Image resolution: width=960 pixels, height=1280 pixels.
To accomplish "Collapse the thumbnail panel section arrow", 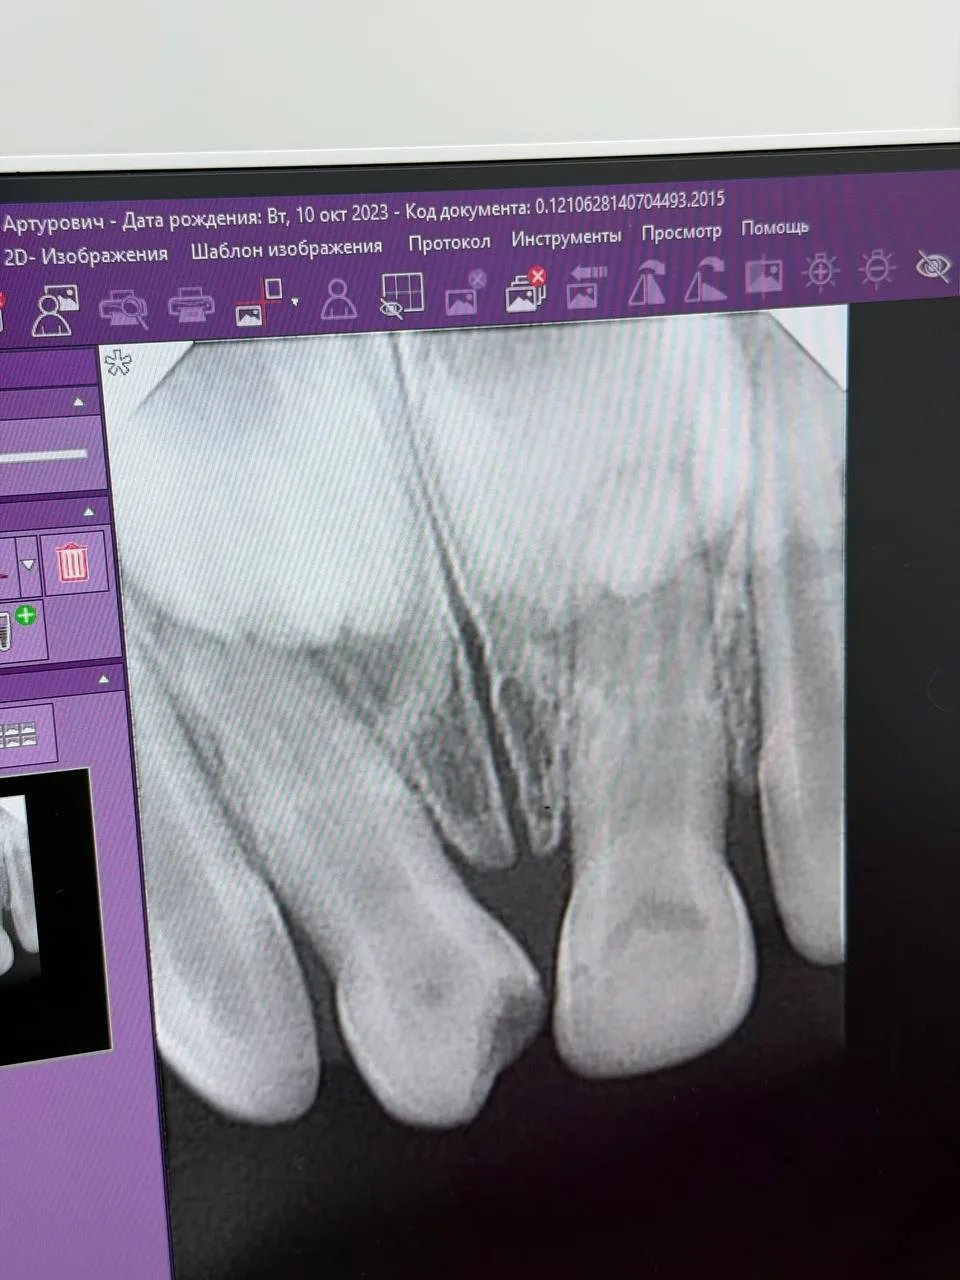I will pos(104,679).
